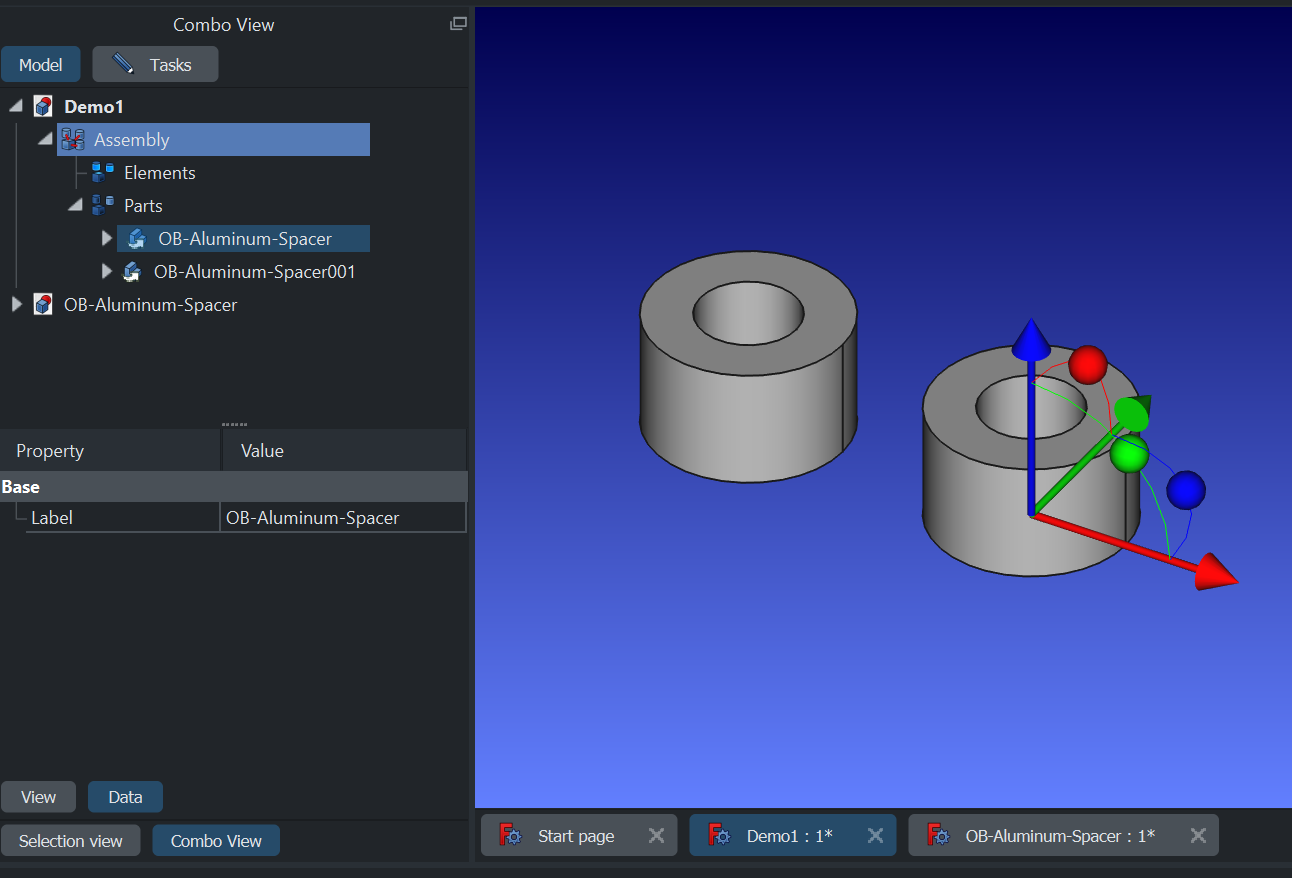The image size is (1292, 878).
Task: Click the Property column header
Action: [110, 451]
